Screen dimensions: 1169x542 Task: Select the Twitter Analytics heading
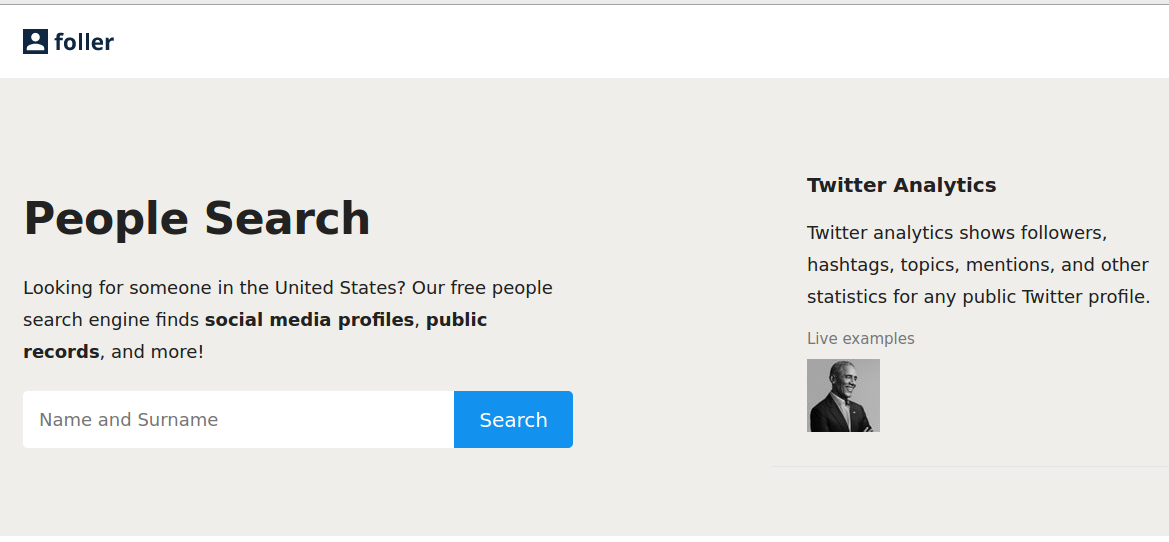(901, 185)
